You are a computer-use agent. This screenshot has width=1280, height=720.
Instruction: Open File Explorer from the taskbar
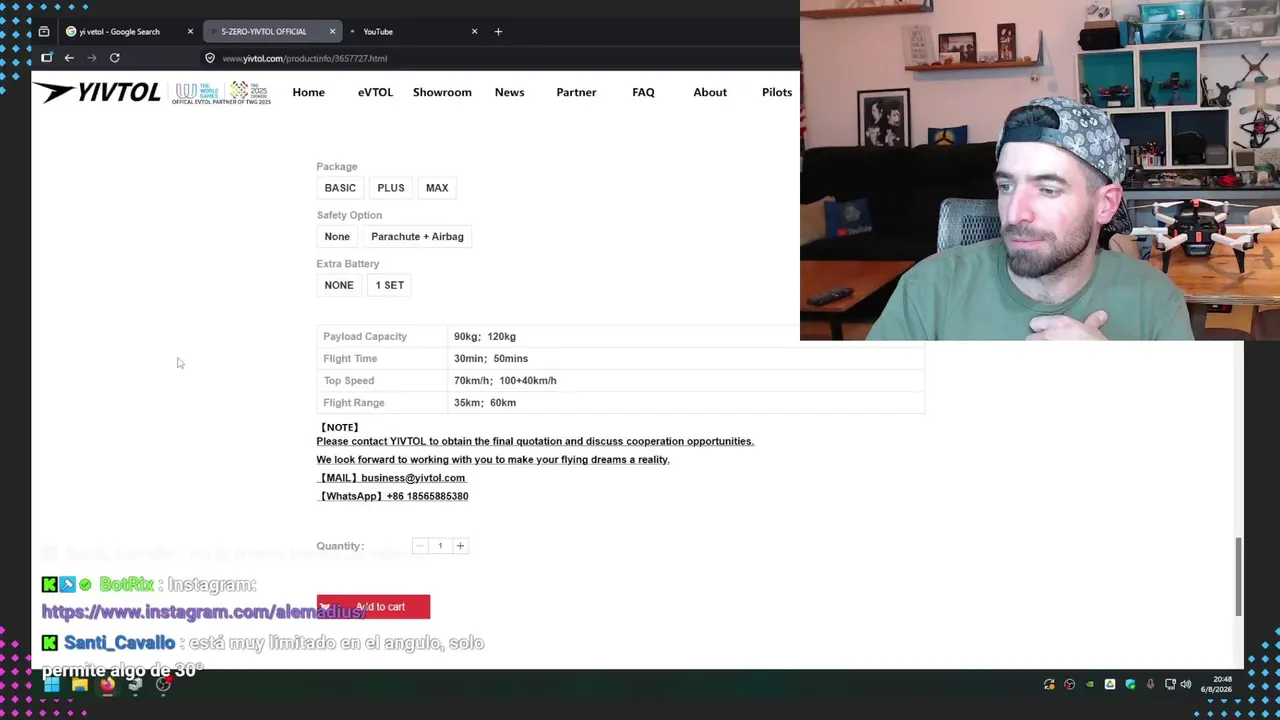coord(79,685)
